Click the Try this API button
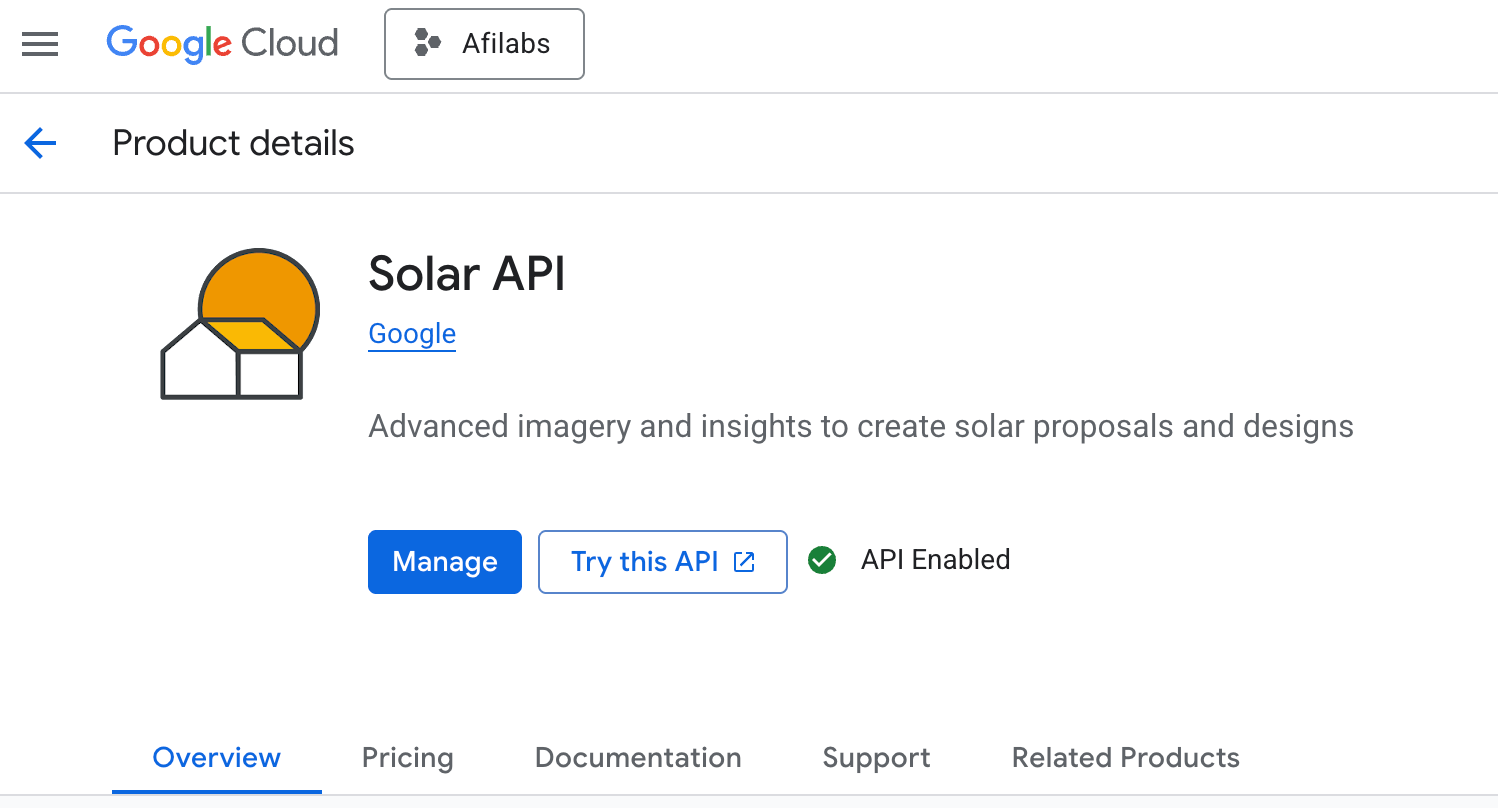1498x808 pixels. [662, 561]
